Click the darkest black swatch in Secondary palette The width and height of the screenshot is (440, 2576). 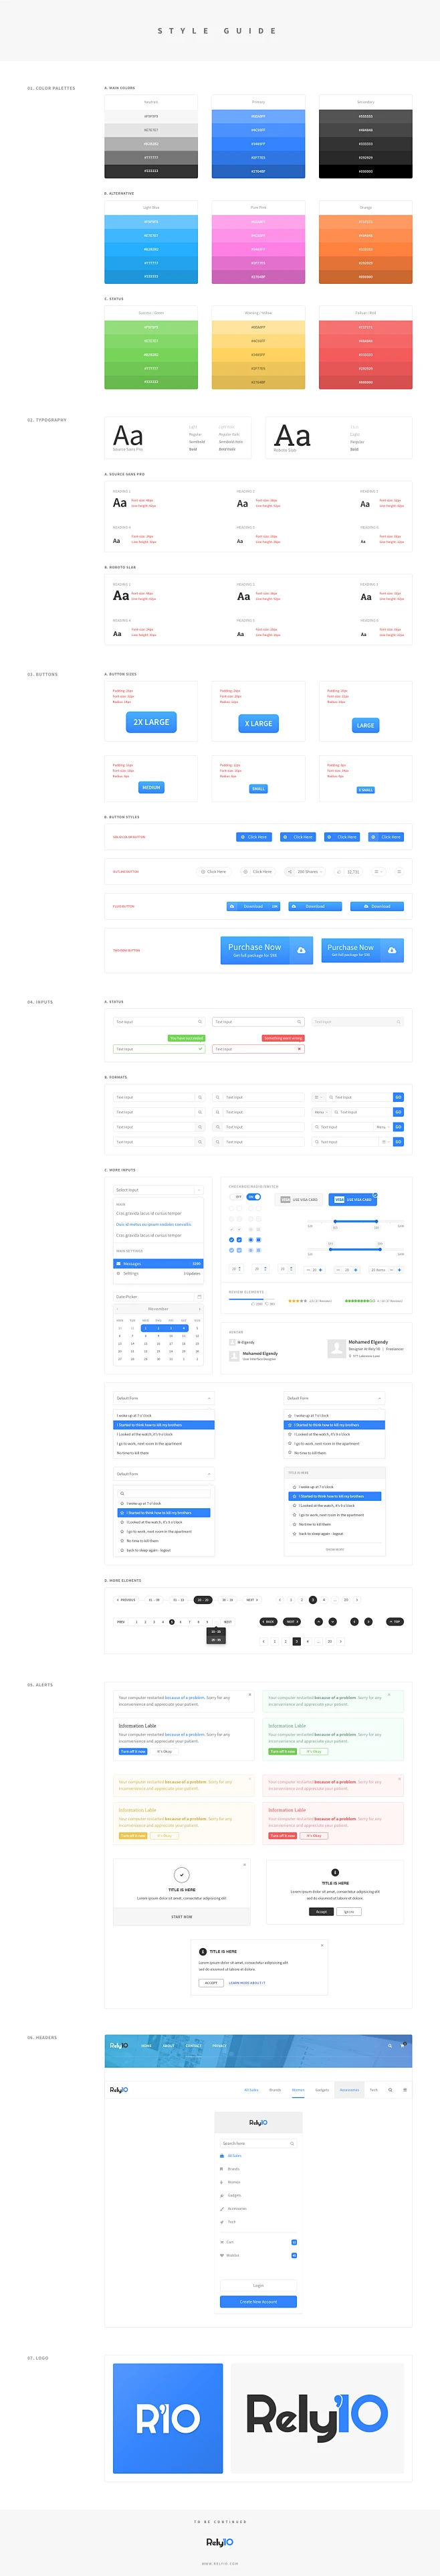coord(365,171)
